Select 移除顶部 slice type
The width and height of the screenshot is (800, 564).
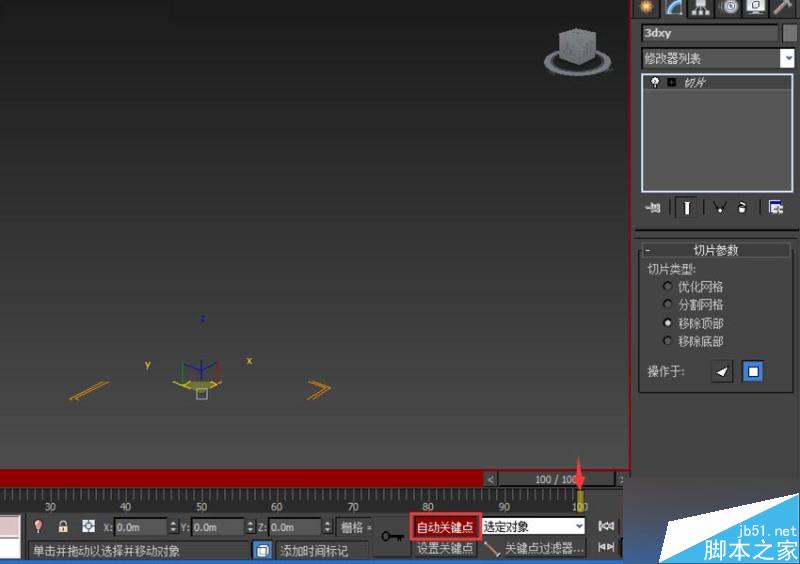(x=667, y=323)
